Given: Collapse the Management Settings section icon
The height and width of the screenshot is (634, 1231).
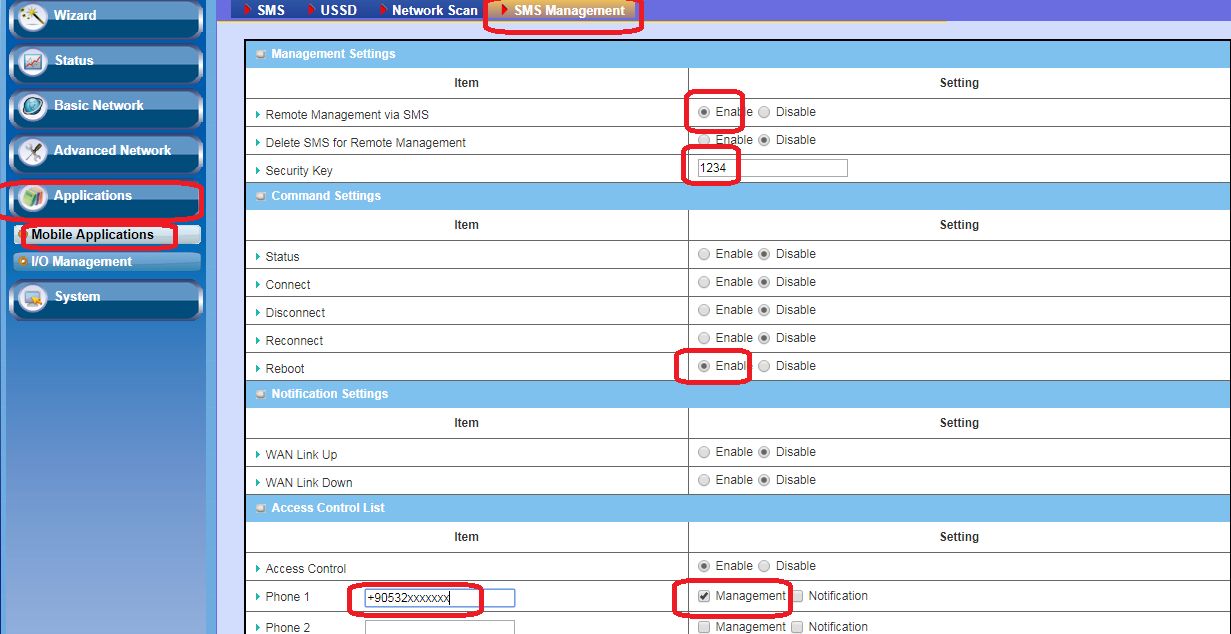Looking at the screenshot, I should [x=261, y=54].
